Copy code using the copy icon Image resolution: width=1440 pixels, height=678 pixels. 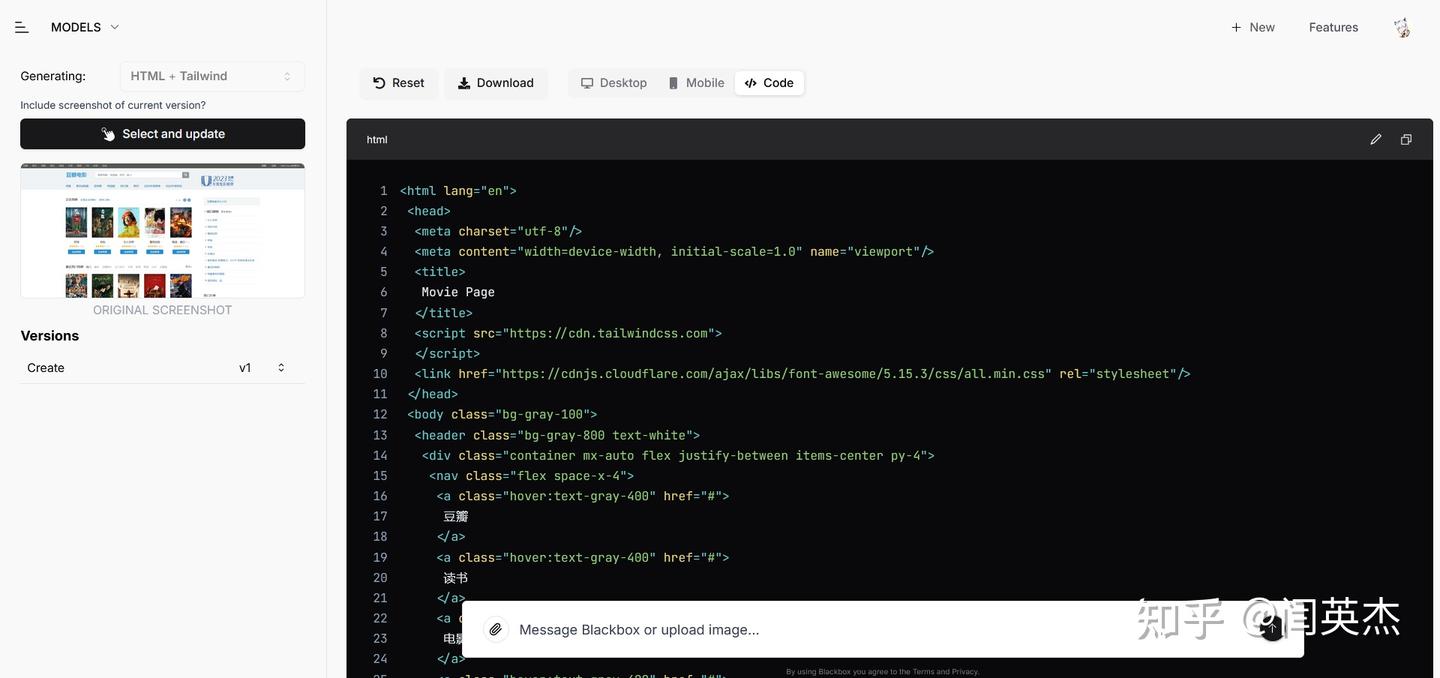[1406, 140]
